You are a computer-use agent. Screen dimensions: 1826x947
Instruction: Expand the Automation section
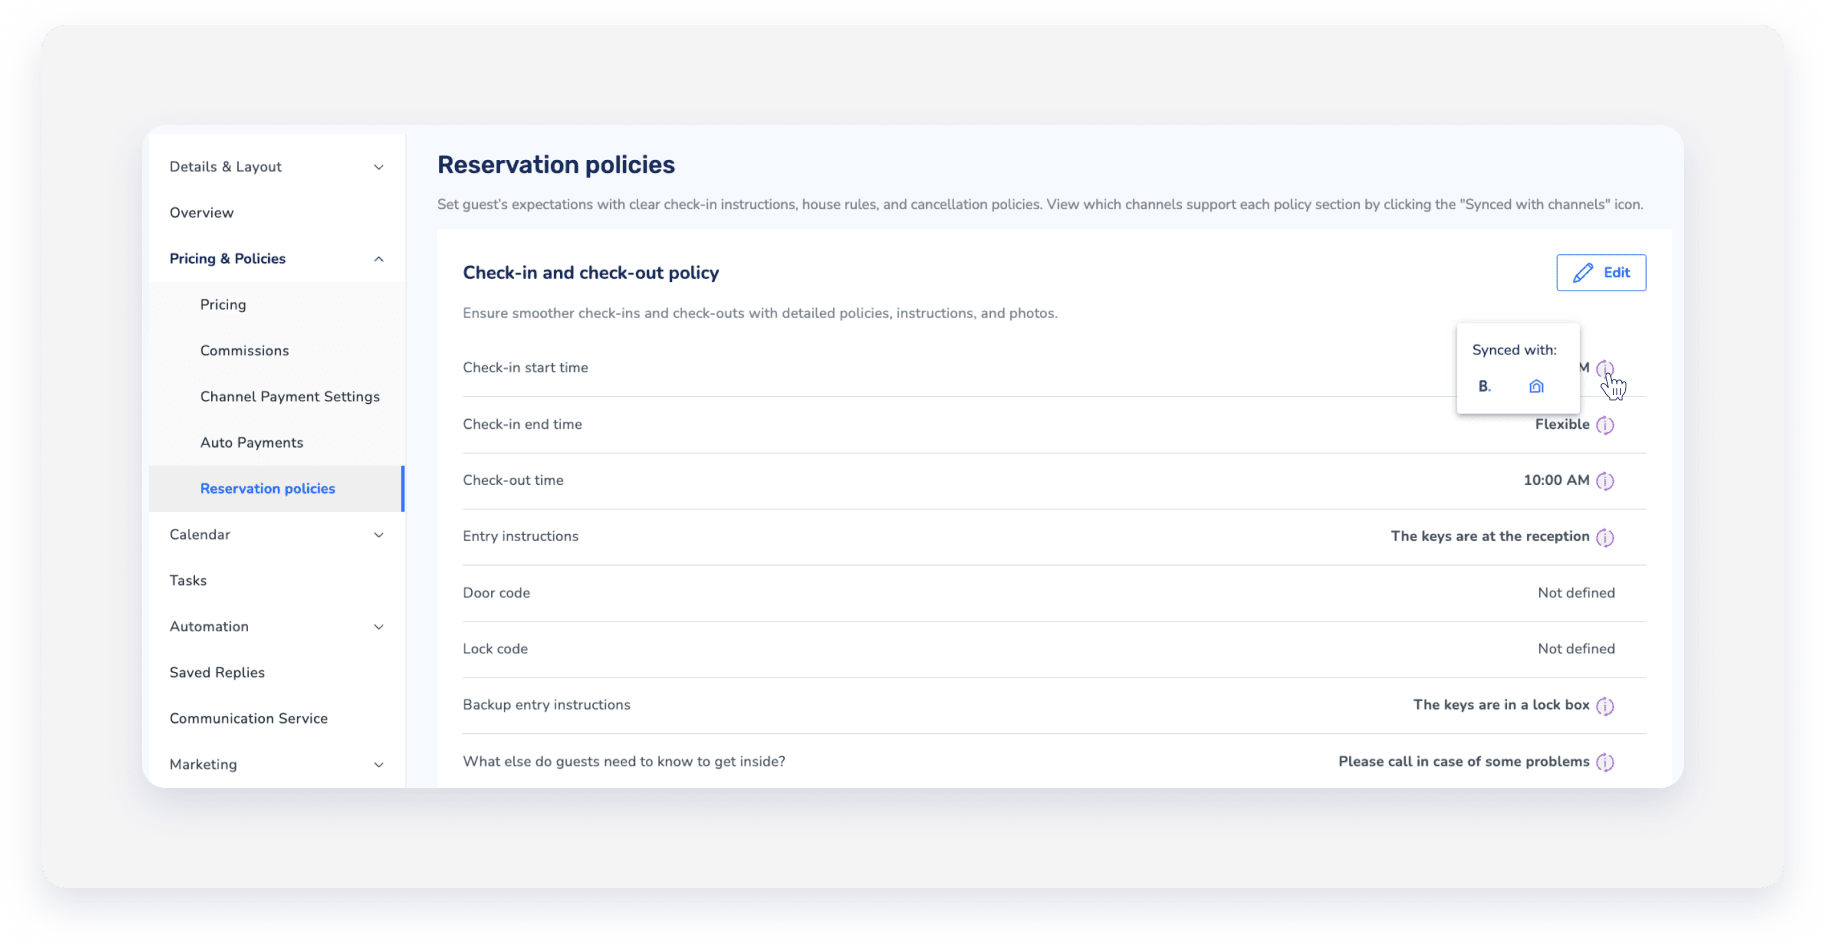[x=378, y=627]
